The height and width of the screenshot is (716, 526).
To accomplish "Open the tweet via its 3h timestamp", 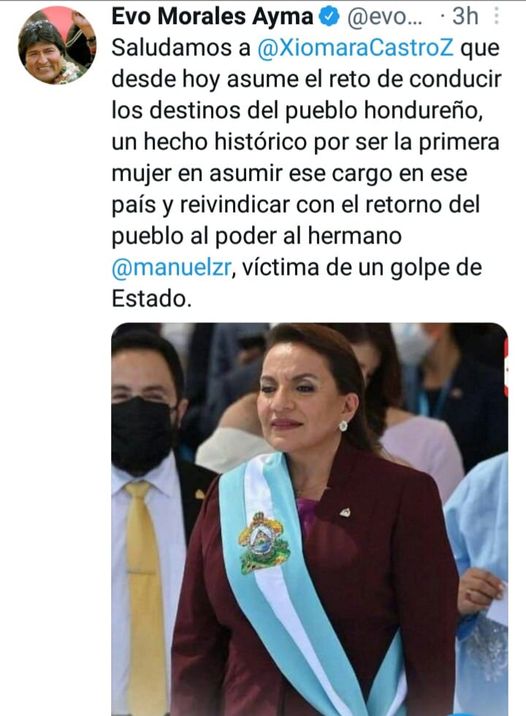I will tap(465, 17).
